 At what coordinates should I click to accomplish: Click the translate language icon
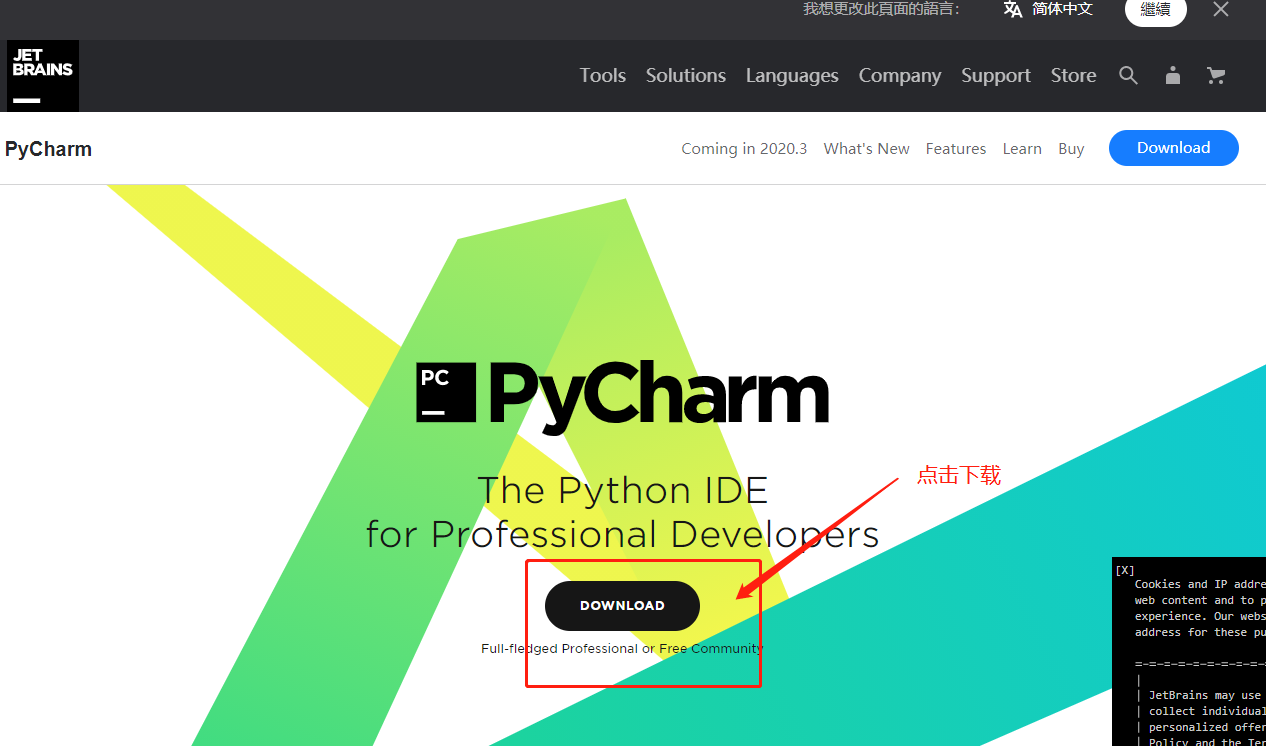click(1013, 9)
